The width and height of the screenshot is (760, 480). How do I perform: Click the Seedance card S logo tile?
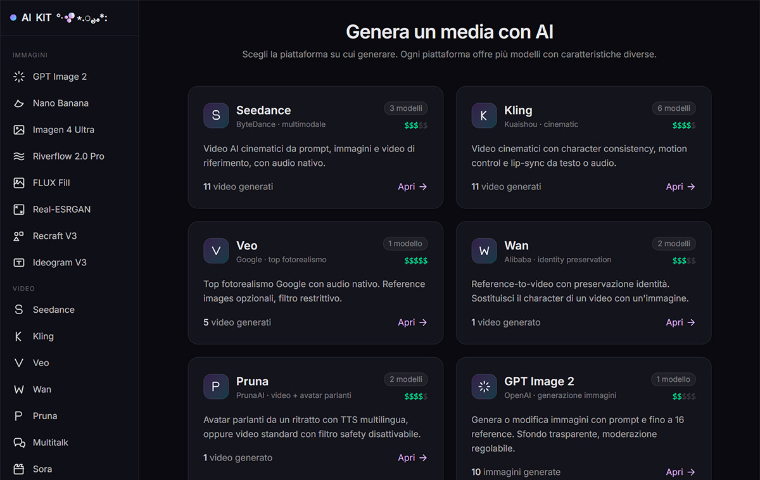[216, 115]
